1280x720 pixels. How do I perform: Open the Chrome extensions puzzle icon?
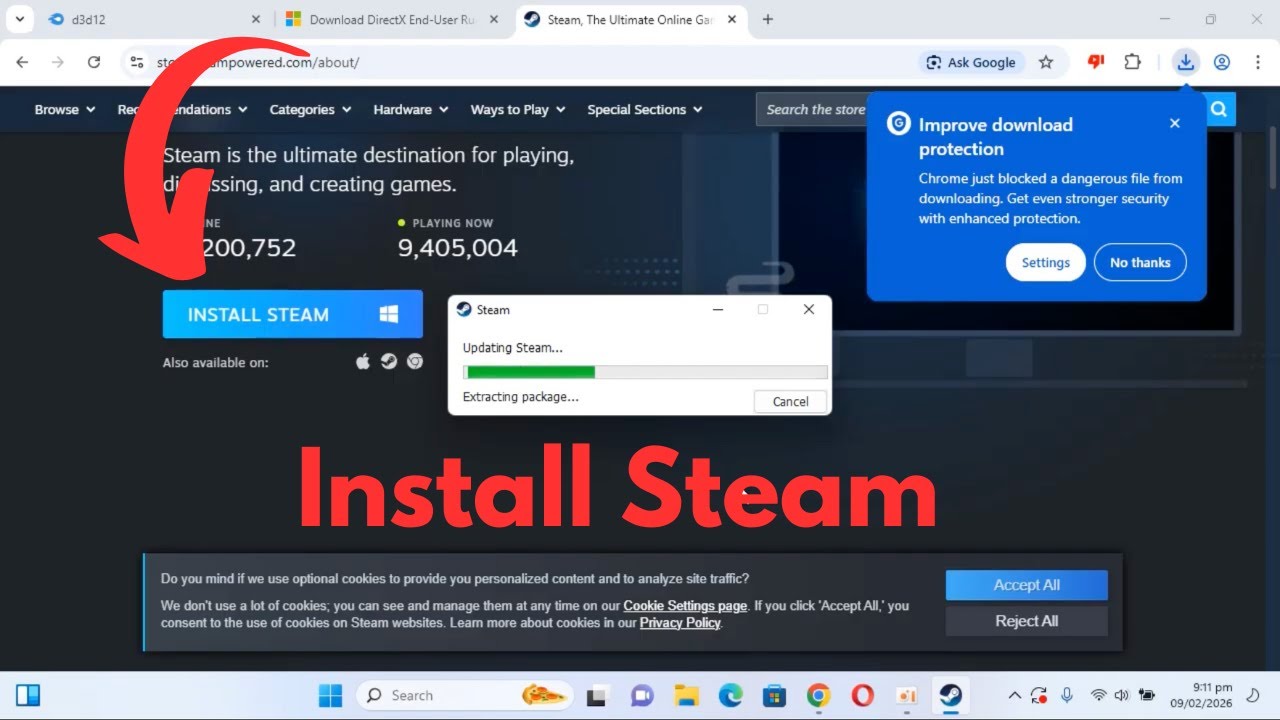pos(1132,62)
